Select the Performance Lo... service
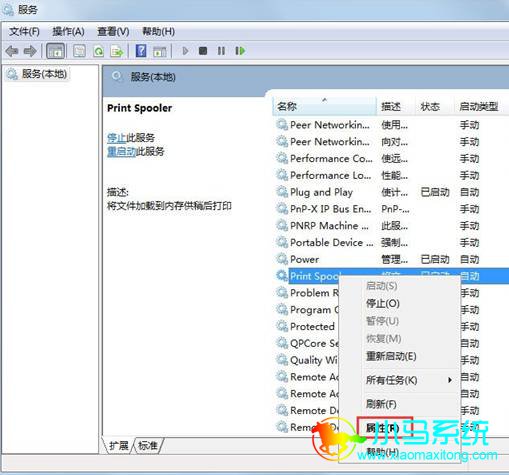This screenshot has width=509, height=475. 391,175
